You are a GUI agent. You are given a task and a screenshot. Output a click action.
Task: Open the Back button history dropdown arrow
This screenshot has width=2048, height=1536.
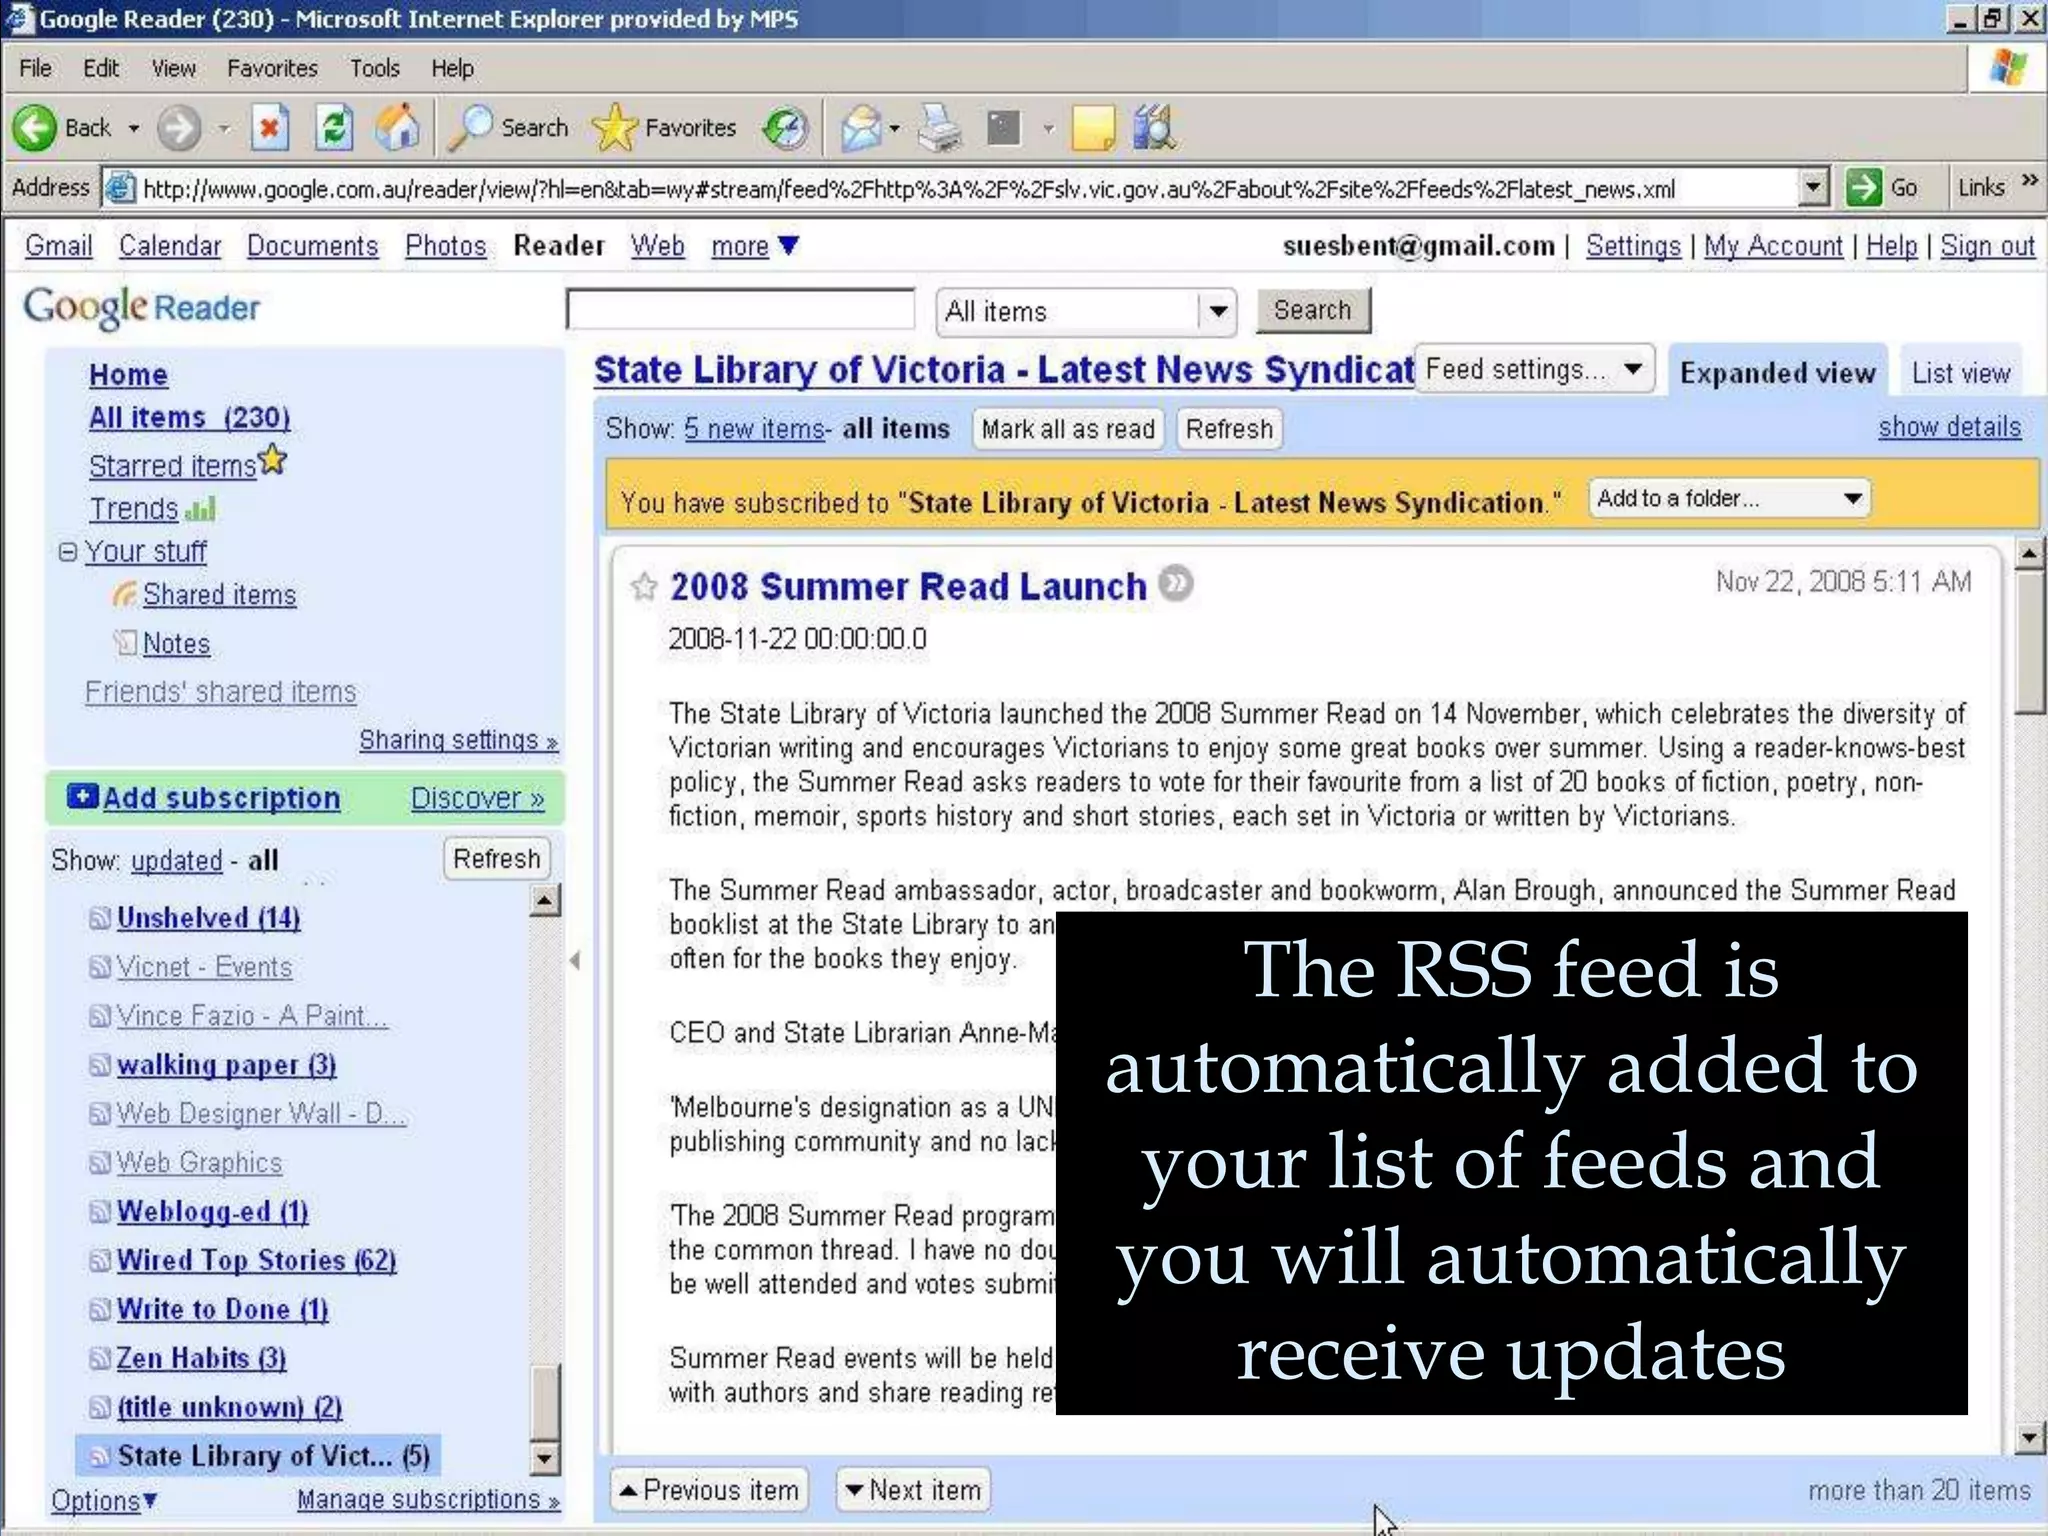134,128
